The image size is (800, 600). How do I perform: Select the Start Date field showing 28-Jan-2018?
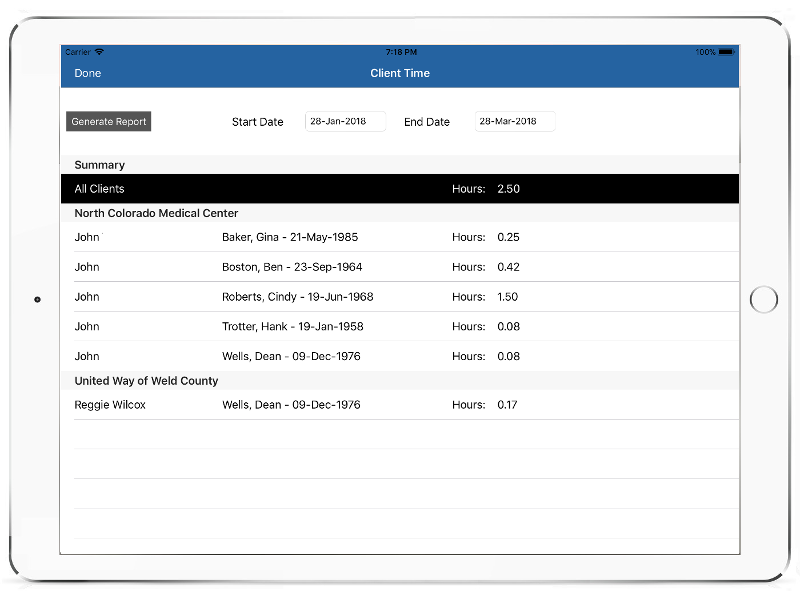(345, 122)
